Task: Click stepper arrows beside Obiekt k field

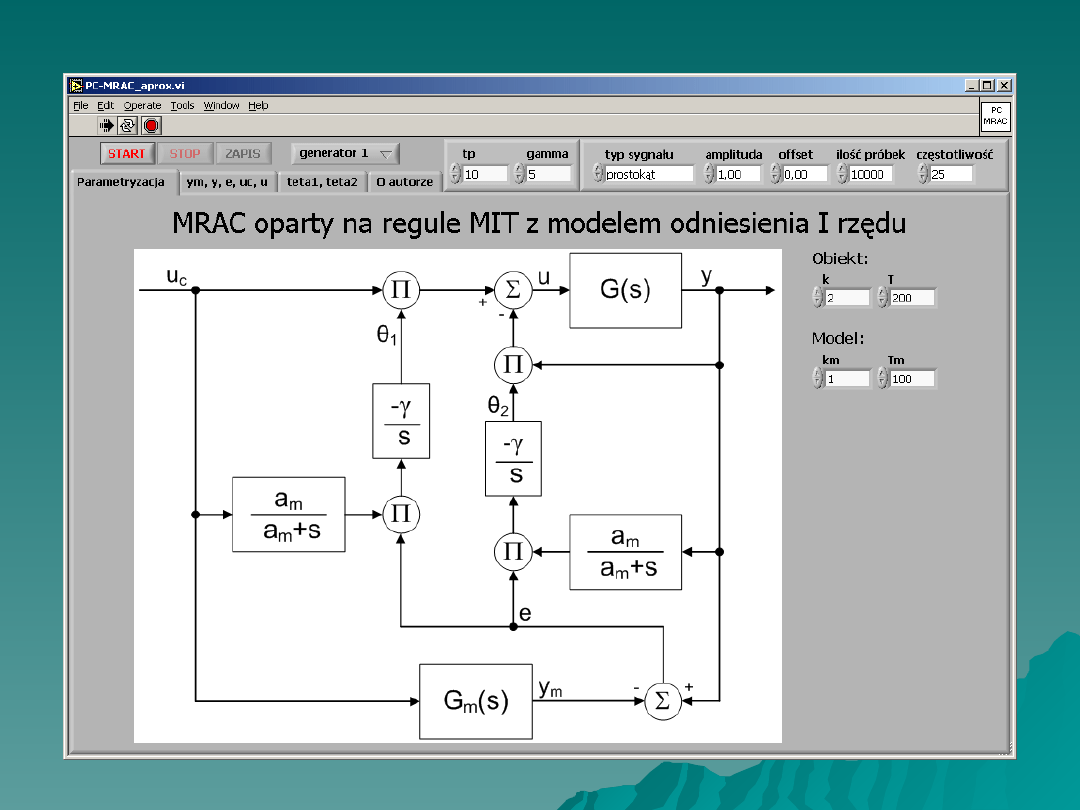Action: pyautogui.click(x=817, y=297)
